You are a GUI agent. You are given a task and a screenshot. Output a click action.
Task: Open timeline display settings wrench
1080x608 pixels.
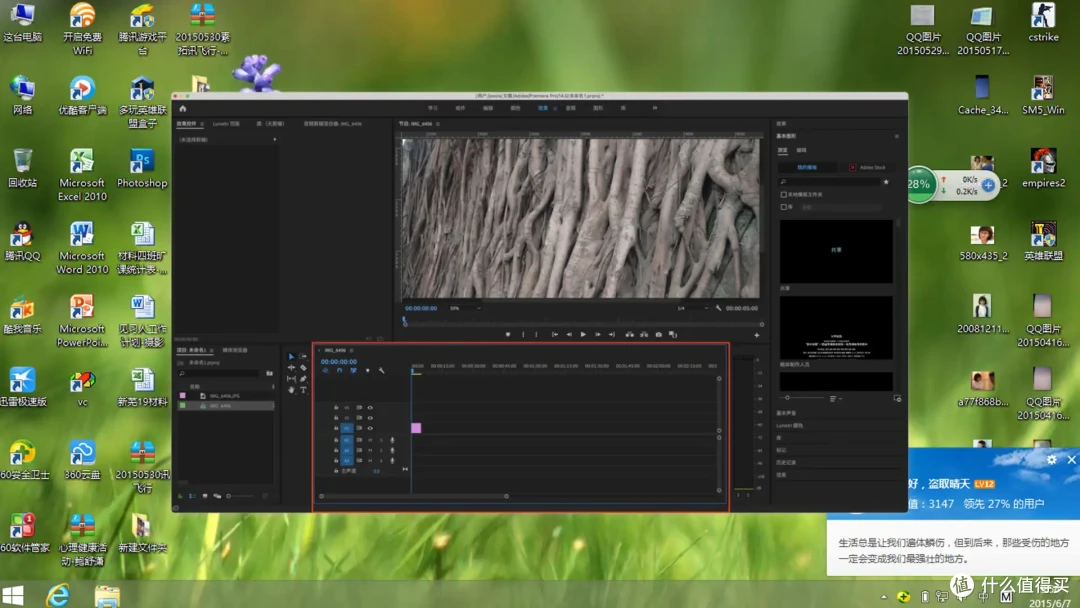[x=382, y=370]
